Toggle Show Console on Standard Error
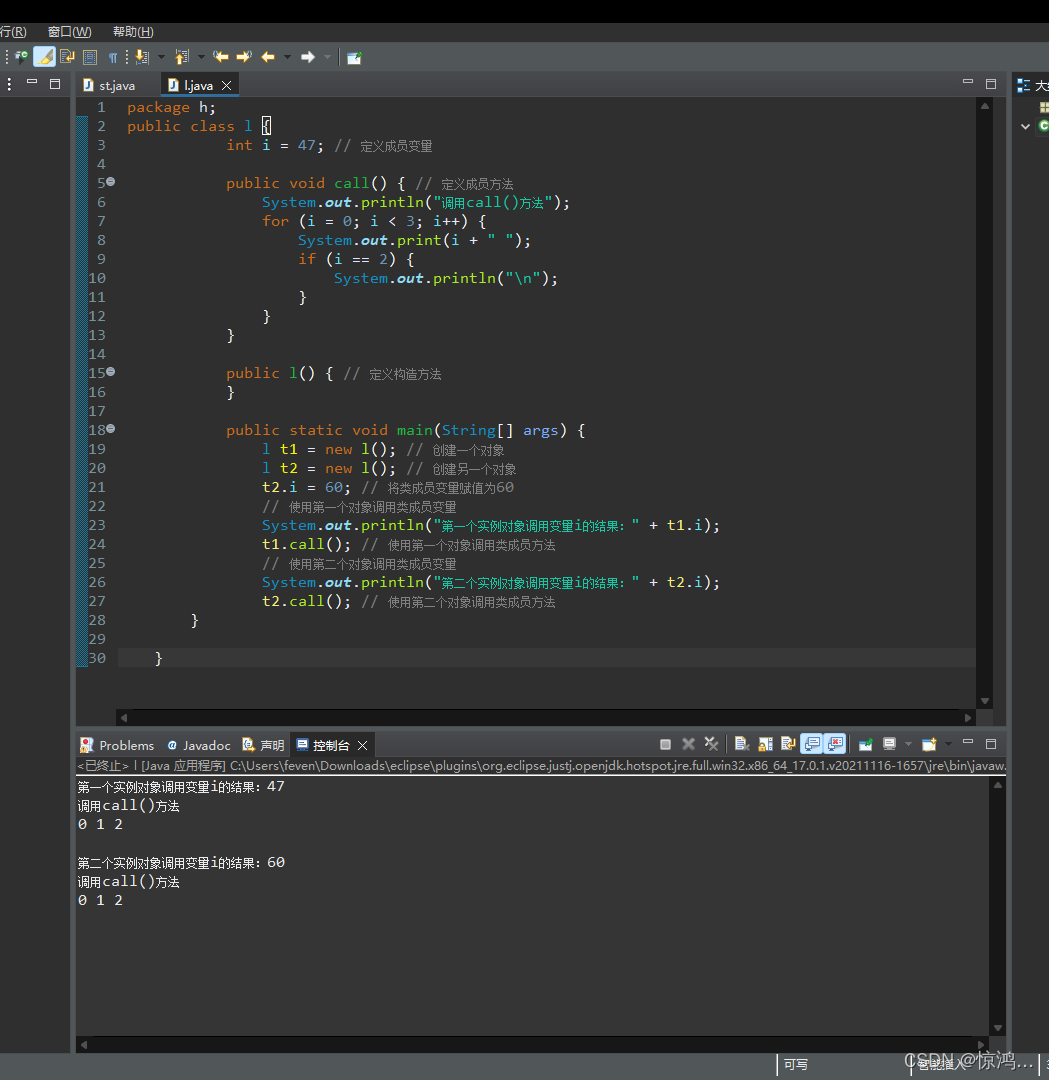This screenshot has height=1080, width=1049. tap(835, 744)
